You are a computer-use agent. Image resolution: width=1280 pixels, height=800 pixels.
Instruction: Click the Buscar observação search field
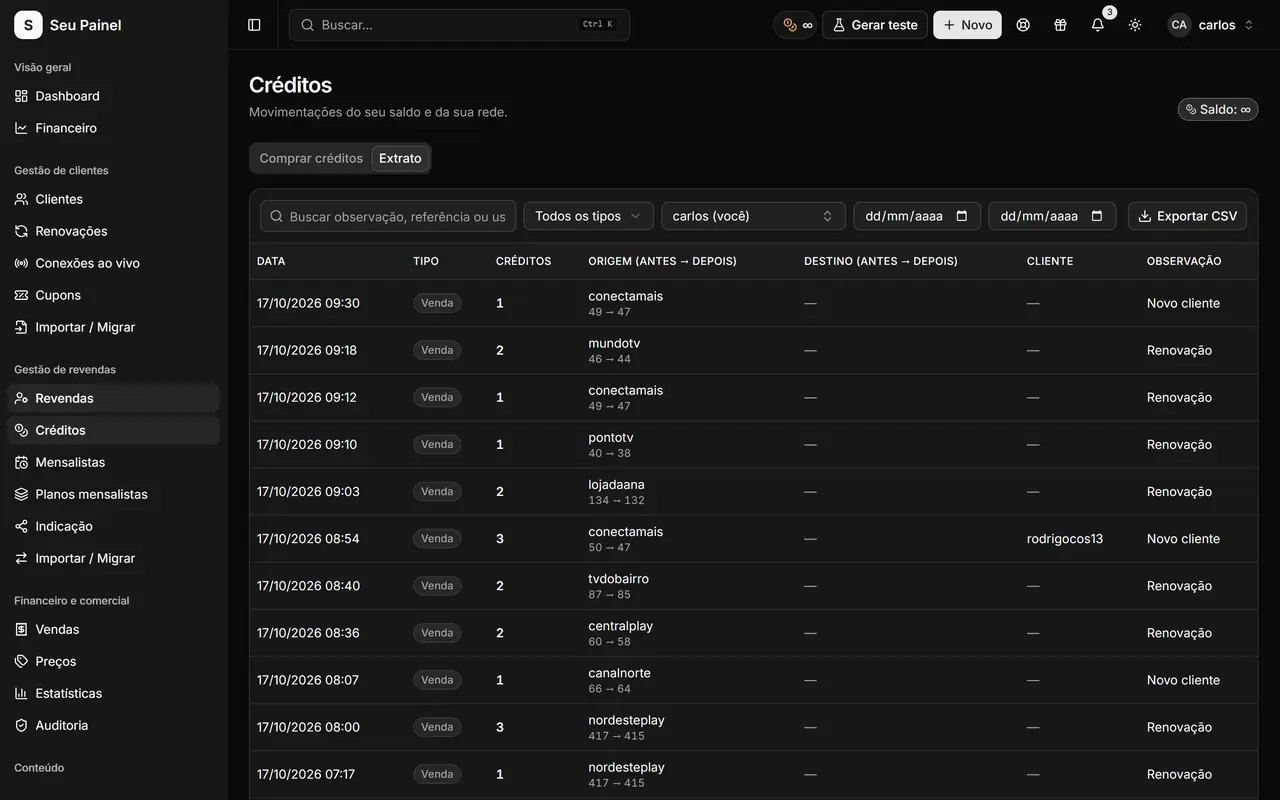388,216
